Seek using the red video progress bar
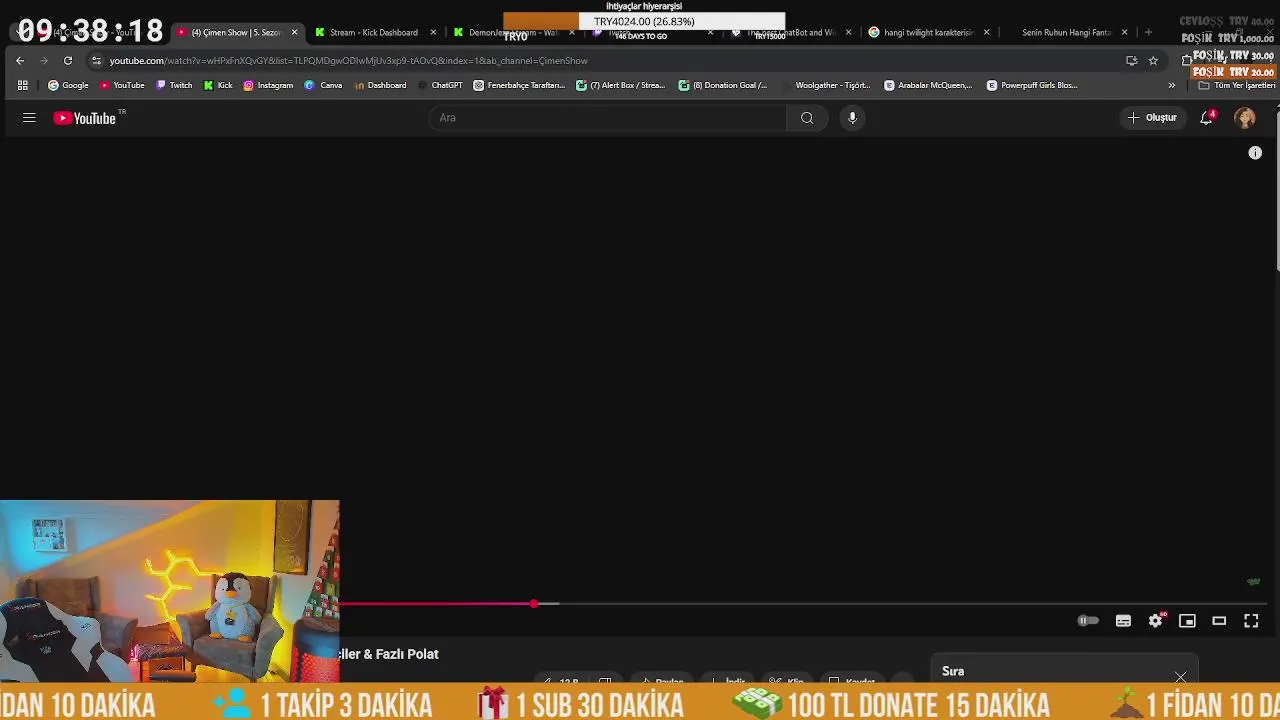This screenshot has height=720, width=1280. (436, 604)
